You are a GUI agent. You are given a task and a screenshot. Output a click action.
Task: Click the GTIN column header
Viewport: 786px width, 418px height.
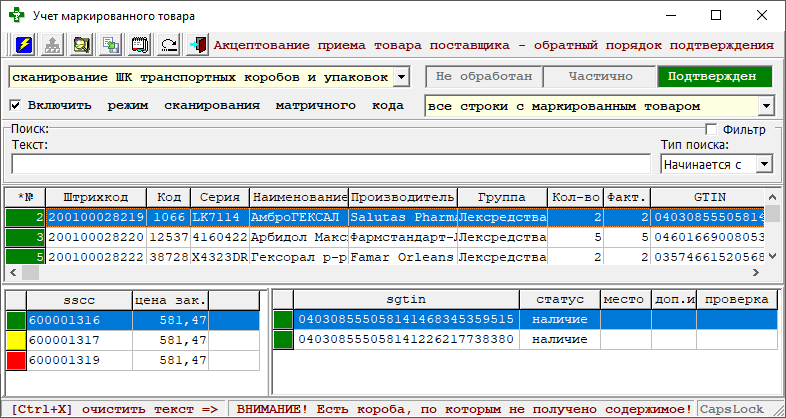click(x=709, y=197)
